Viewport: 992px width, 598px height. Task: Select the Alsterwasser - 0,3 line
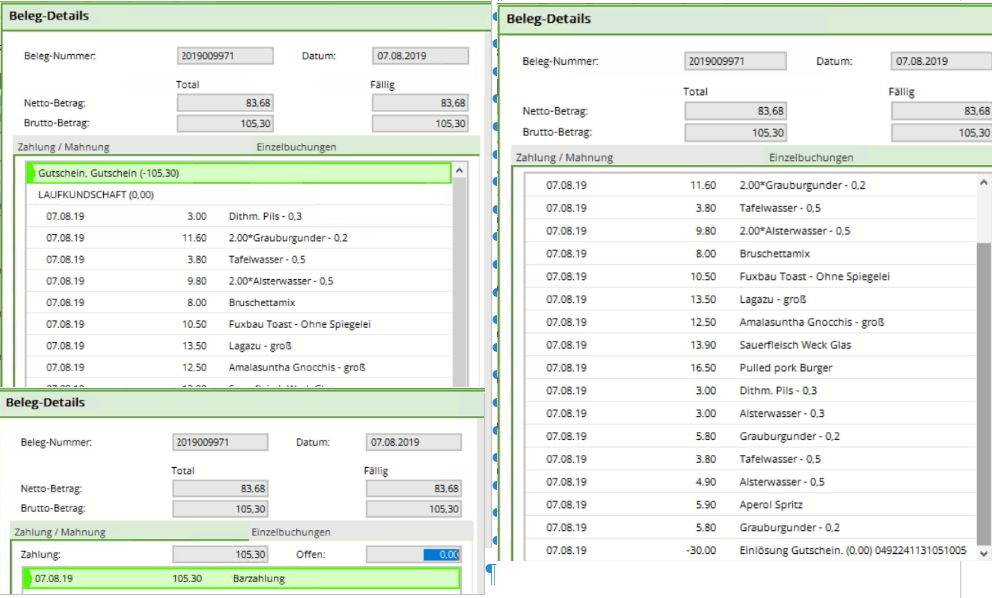tap(750, 414)
